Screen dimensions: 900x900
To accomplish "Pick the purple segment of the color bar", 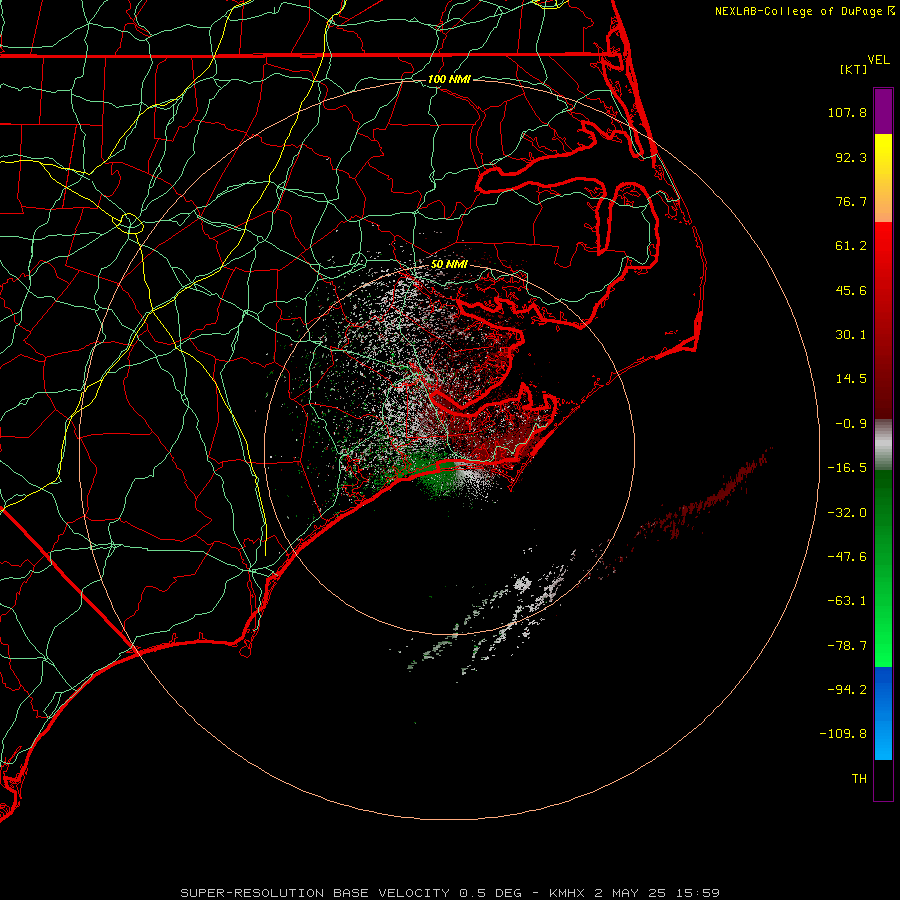I will pyautogui.click(x=883, y=112).
